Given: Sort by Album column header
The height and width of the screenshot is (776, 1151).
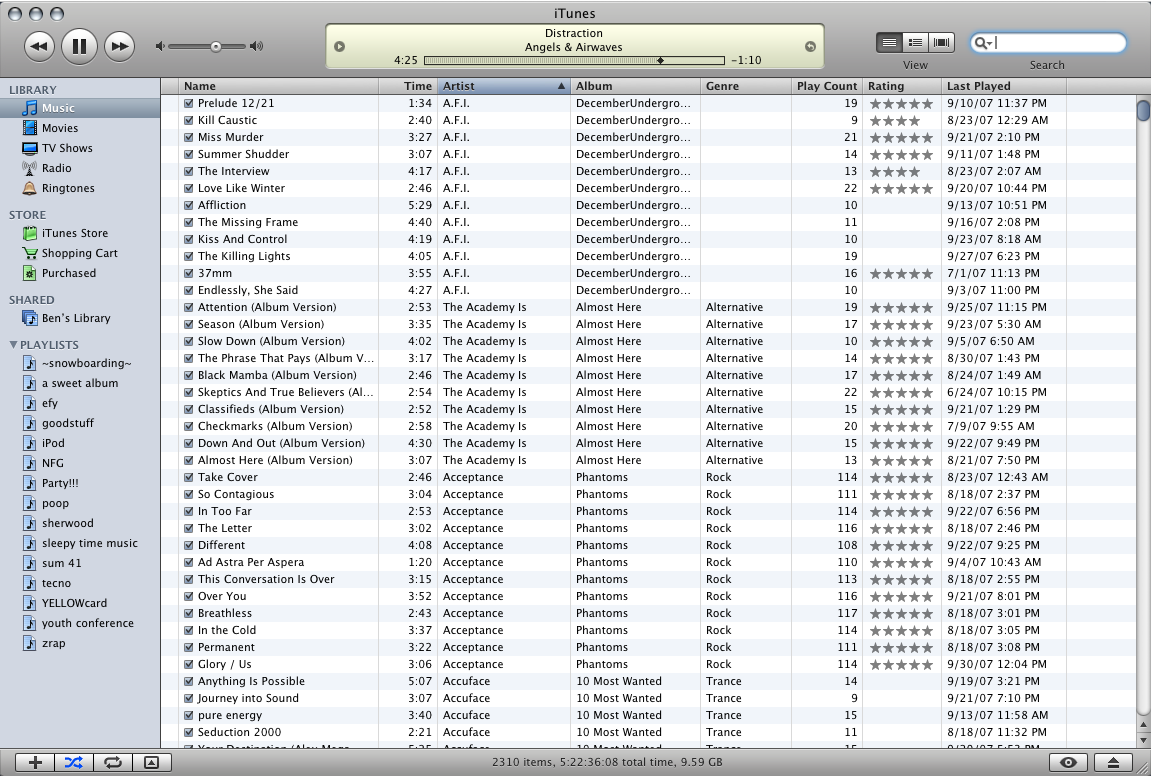Looking at the screenshot, I should (x=635, y=86).
